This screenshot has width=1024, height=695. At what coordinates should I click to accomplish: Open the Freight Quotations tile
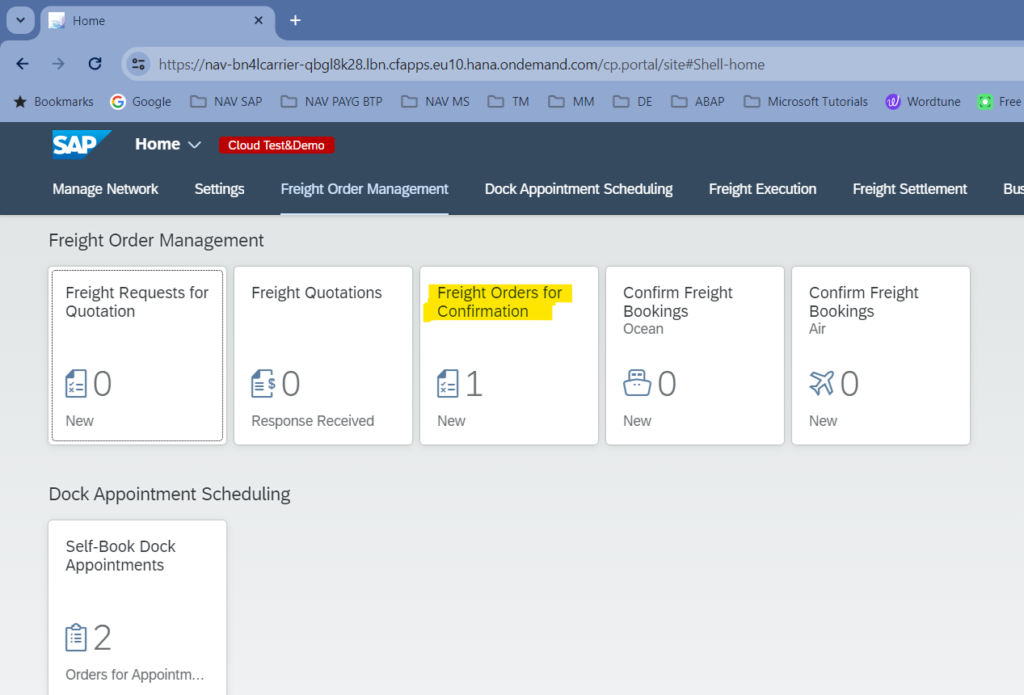click(x=323, y=355)
